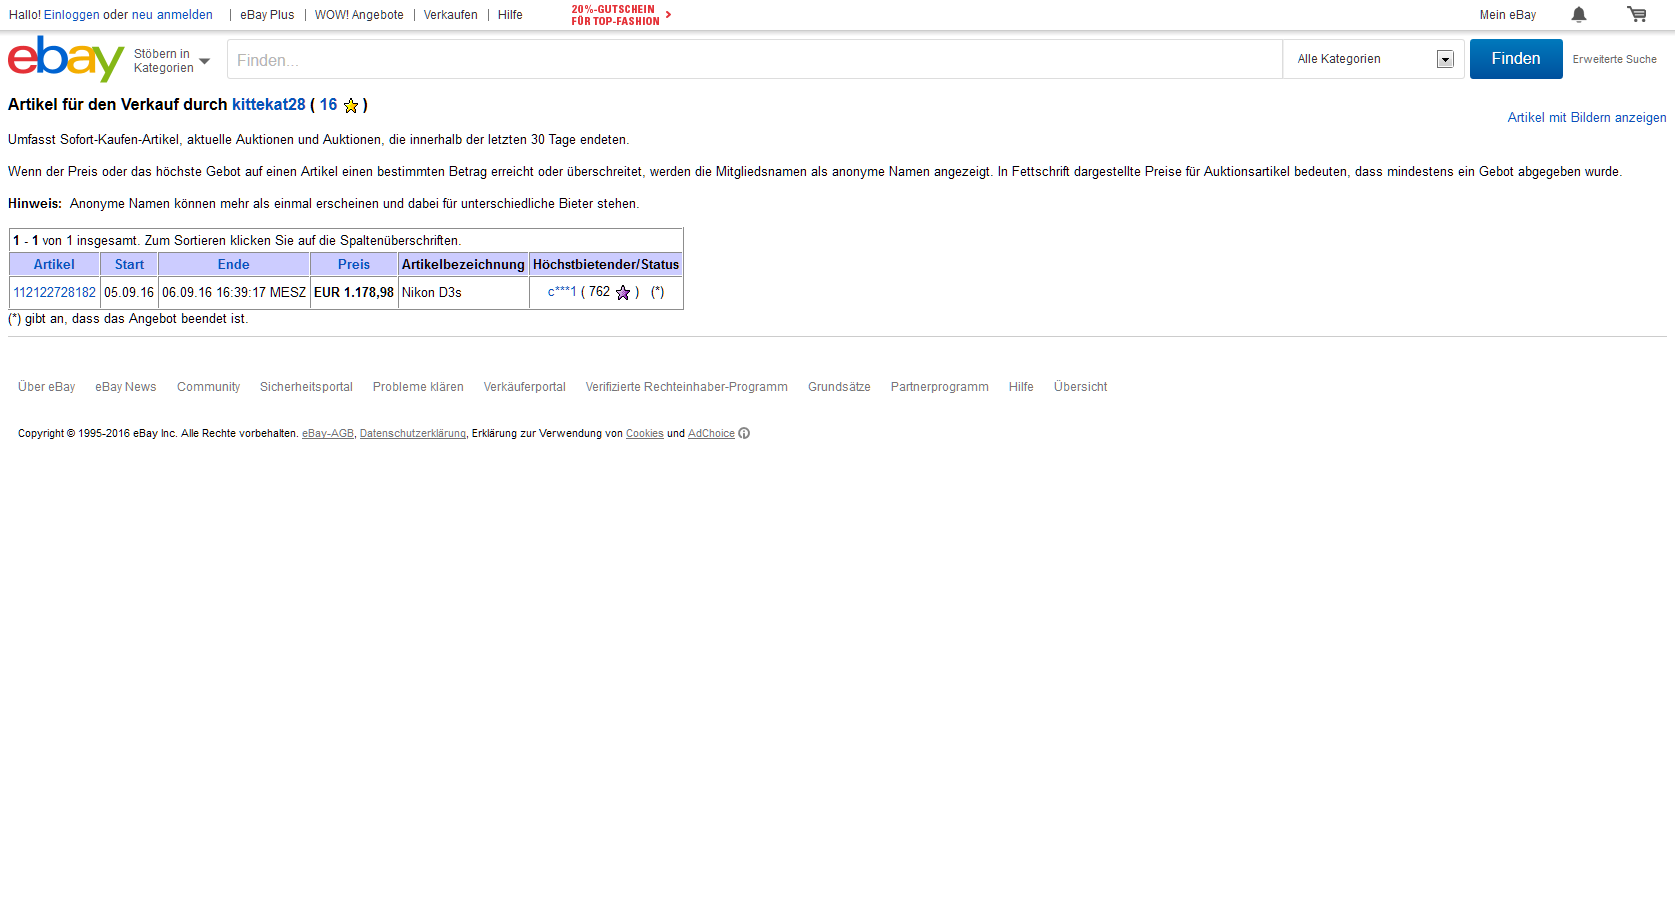Viewport: 1675px width, 908px height.
Task: Click the blue Finden button
Action: coord(1516,59)
